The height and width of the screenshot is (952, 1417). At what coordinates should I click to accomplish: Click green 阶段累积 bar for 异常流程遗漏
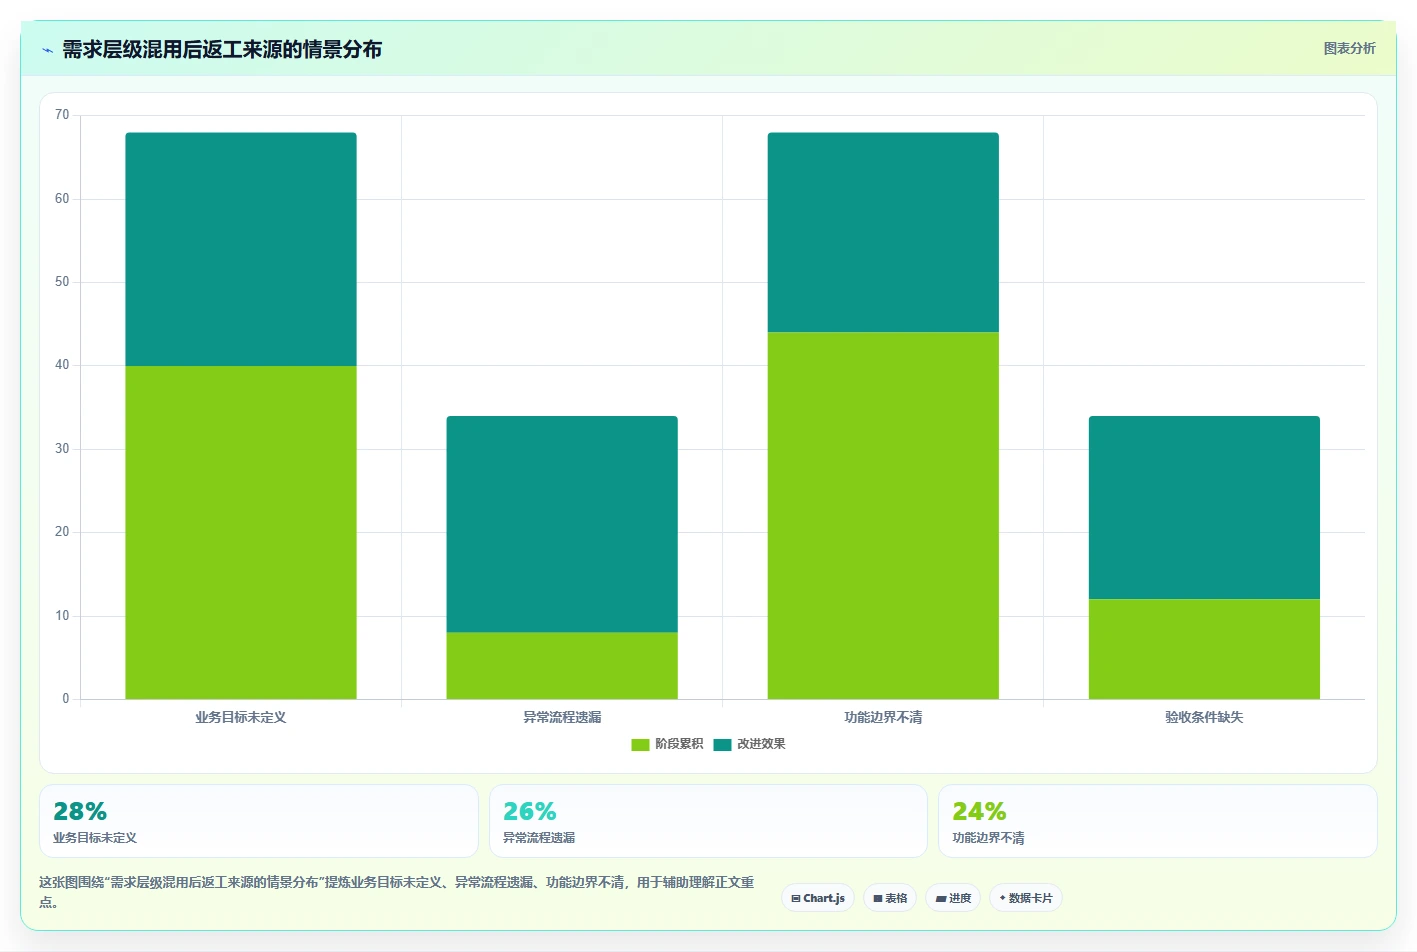click(x=562, y=665)
